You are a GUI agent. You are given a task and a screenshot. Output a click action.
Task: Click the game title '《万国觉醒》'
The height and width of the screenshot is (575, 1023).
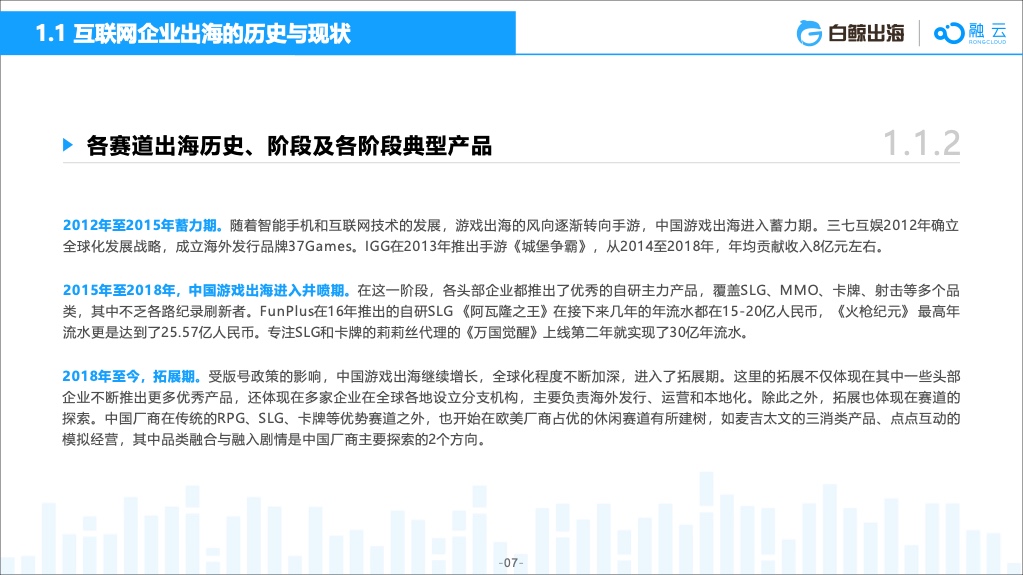(503, 333)
